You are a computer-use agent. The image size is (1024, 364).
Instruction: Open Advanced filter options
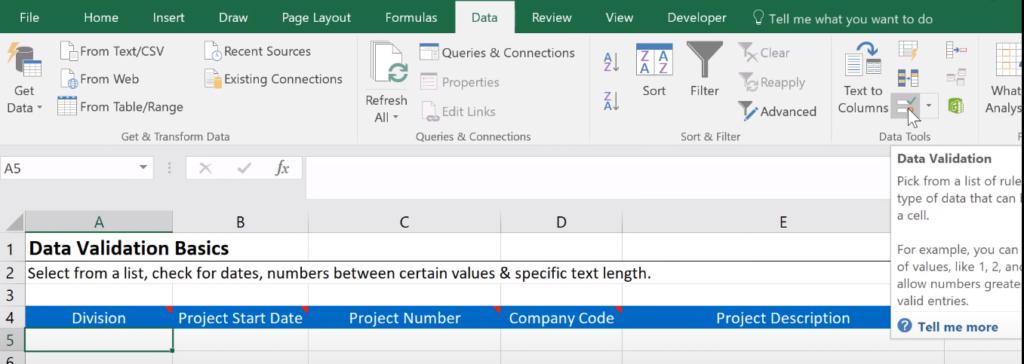[x=778, y=111]
